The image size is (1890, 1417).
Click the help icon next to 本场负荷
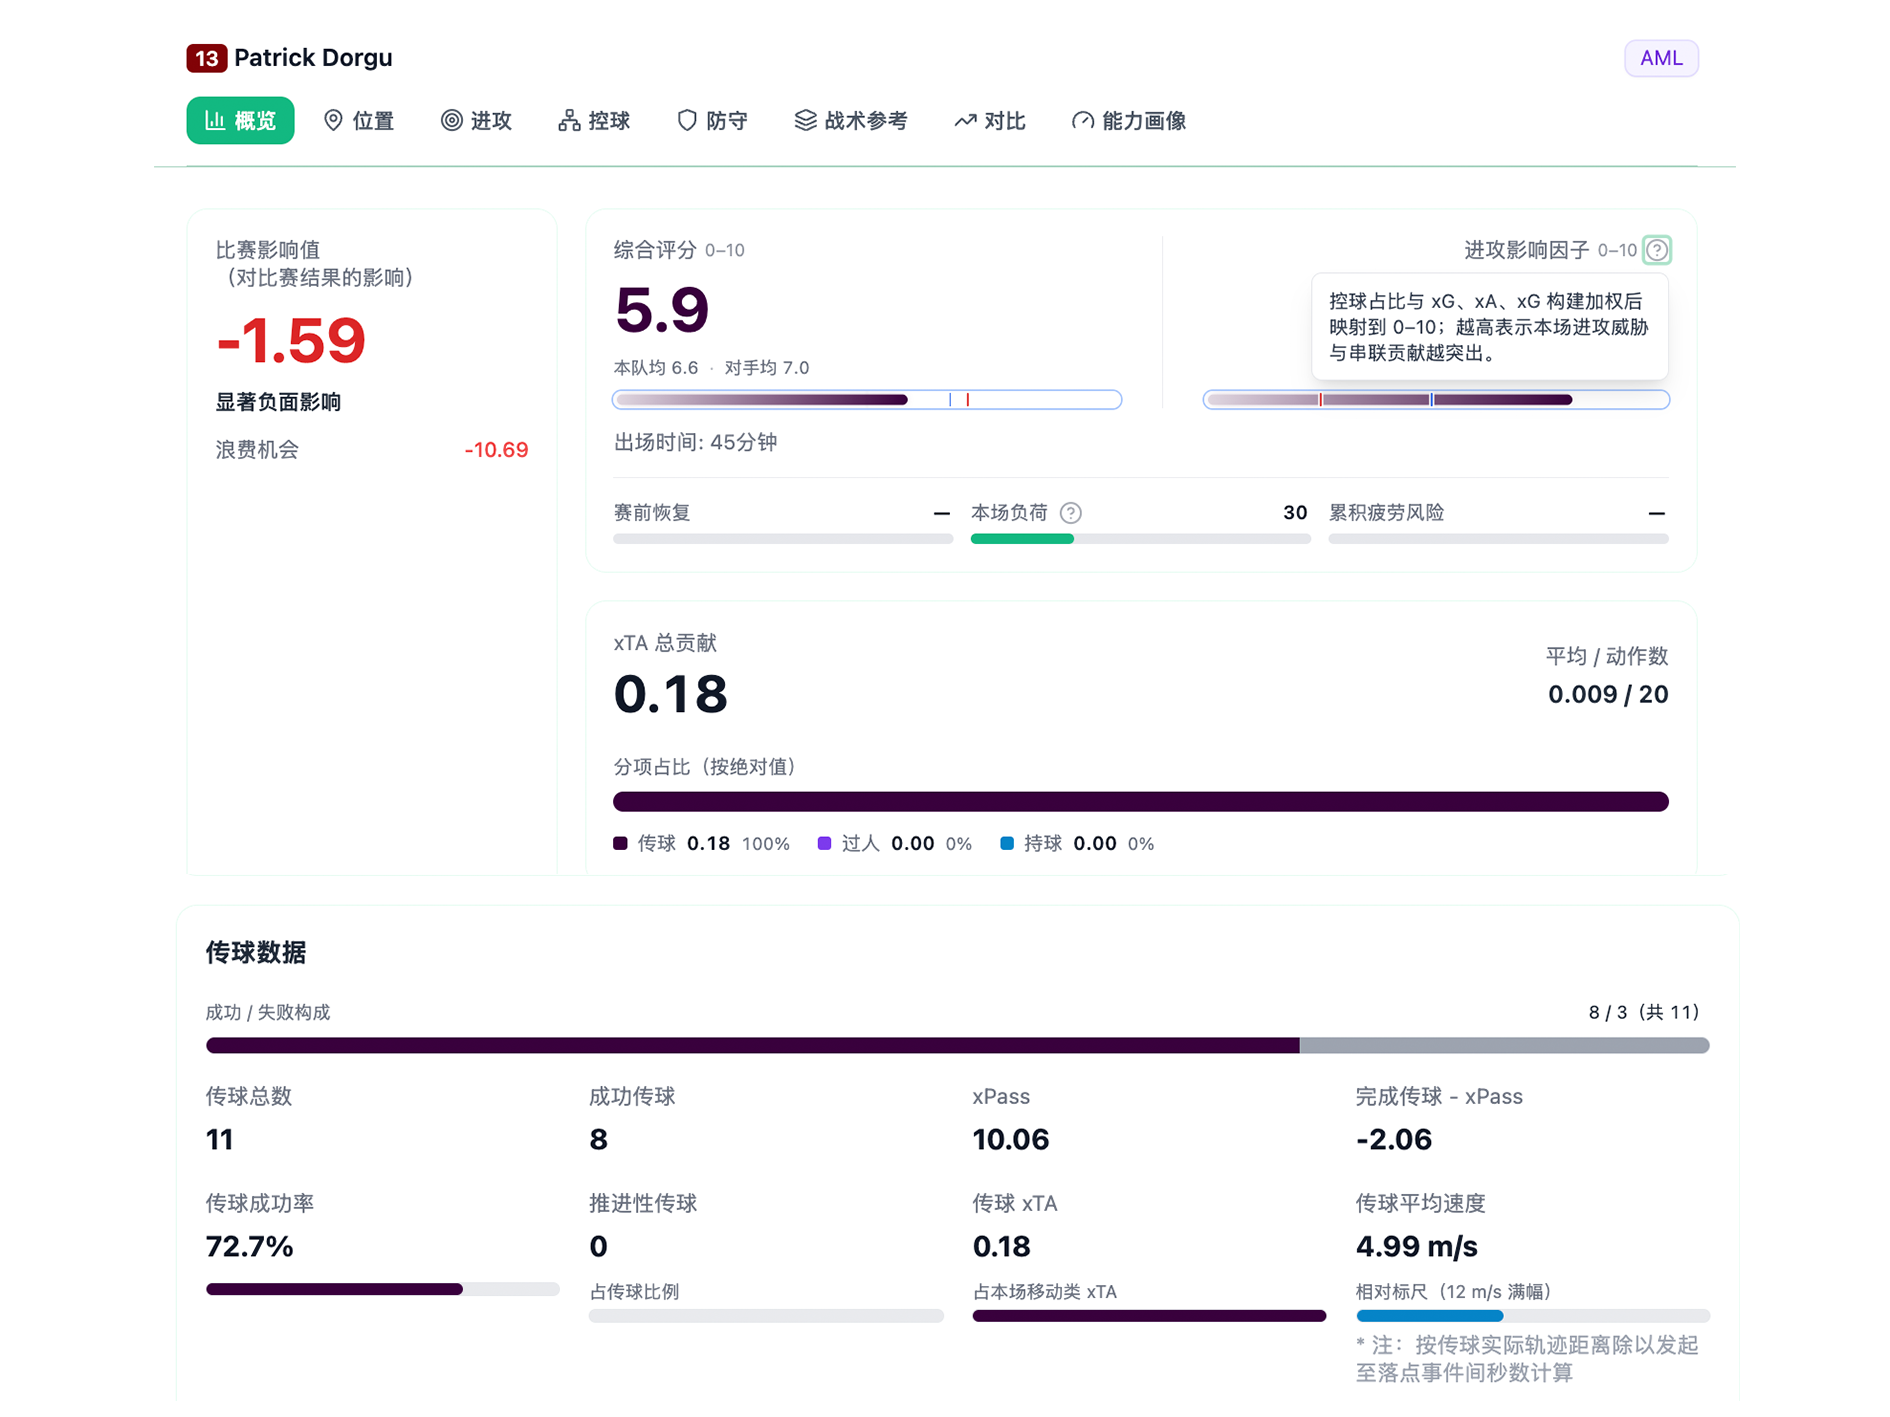click(1071, 513)
